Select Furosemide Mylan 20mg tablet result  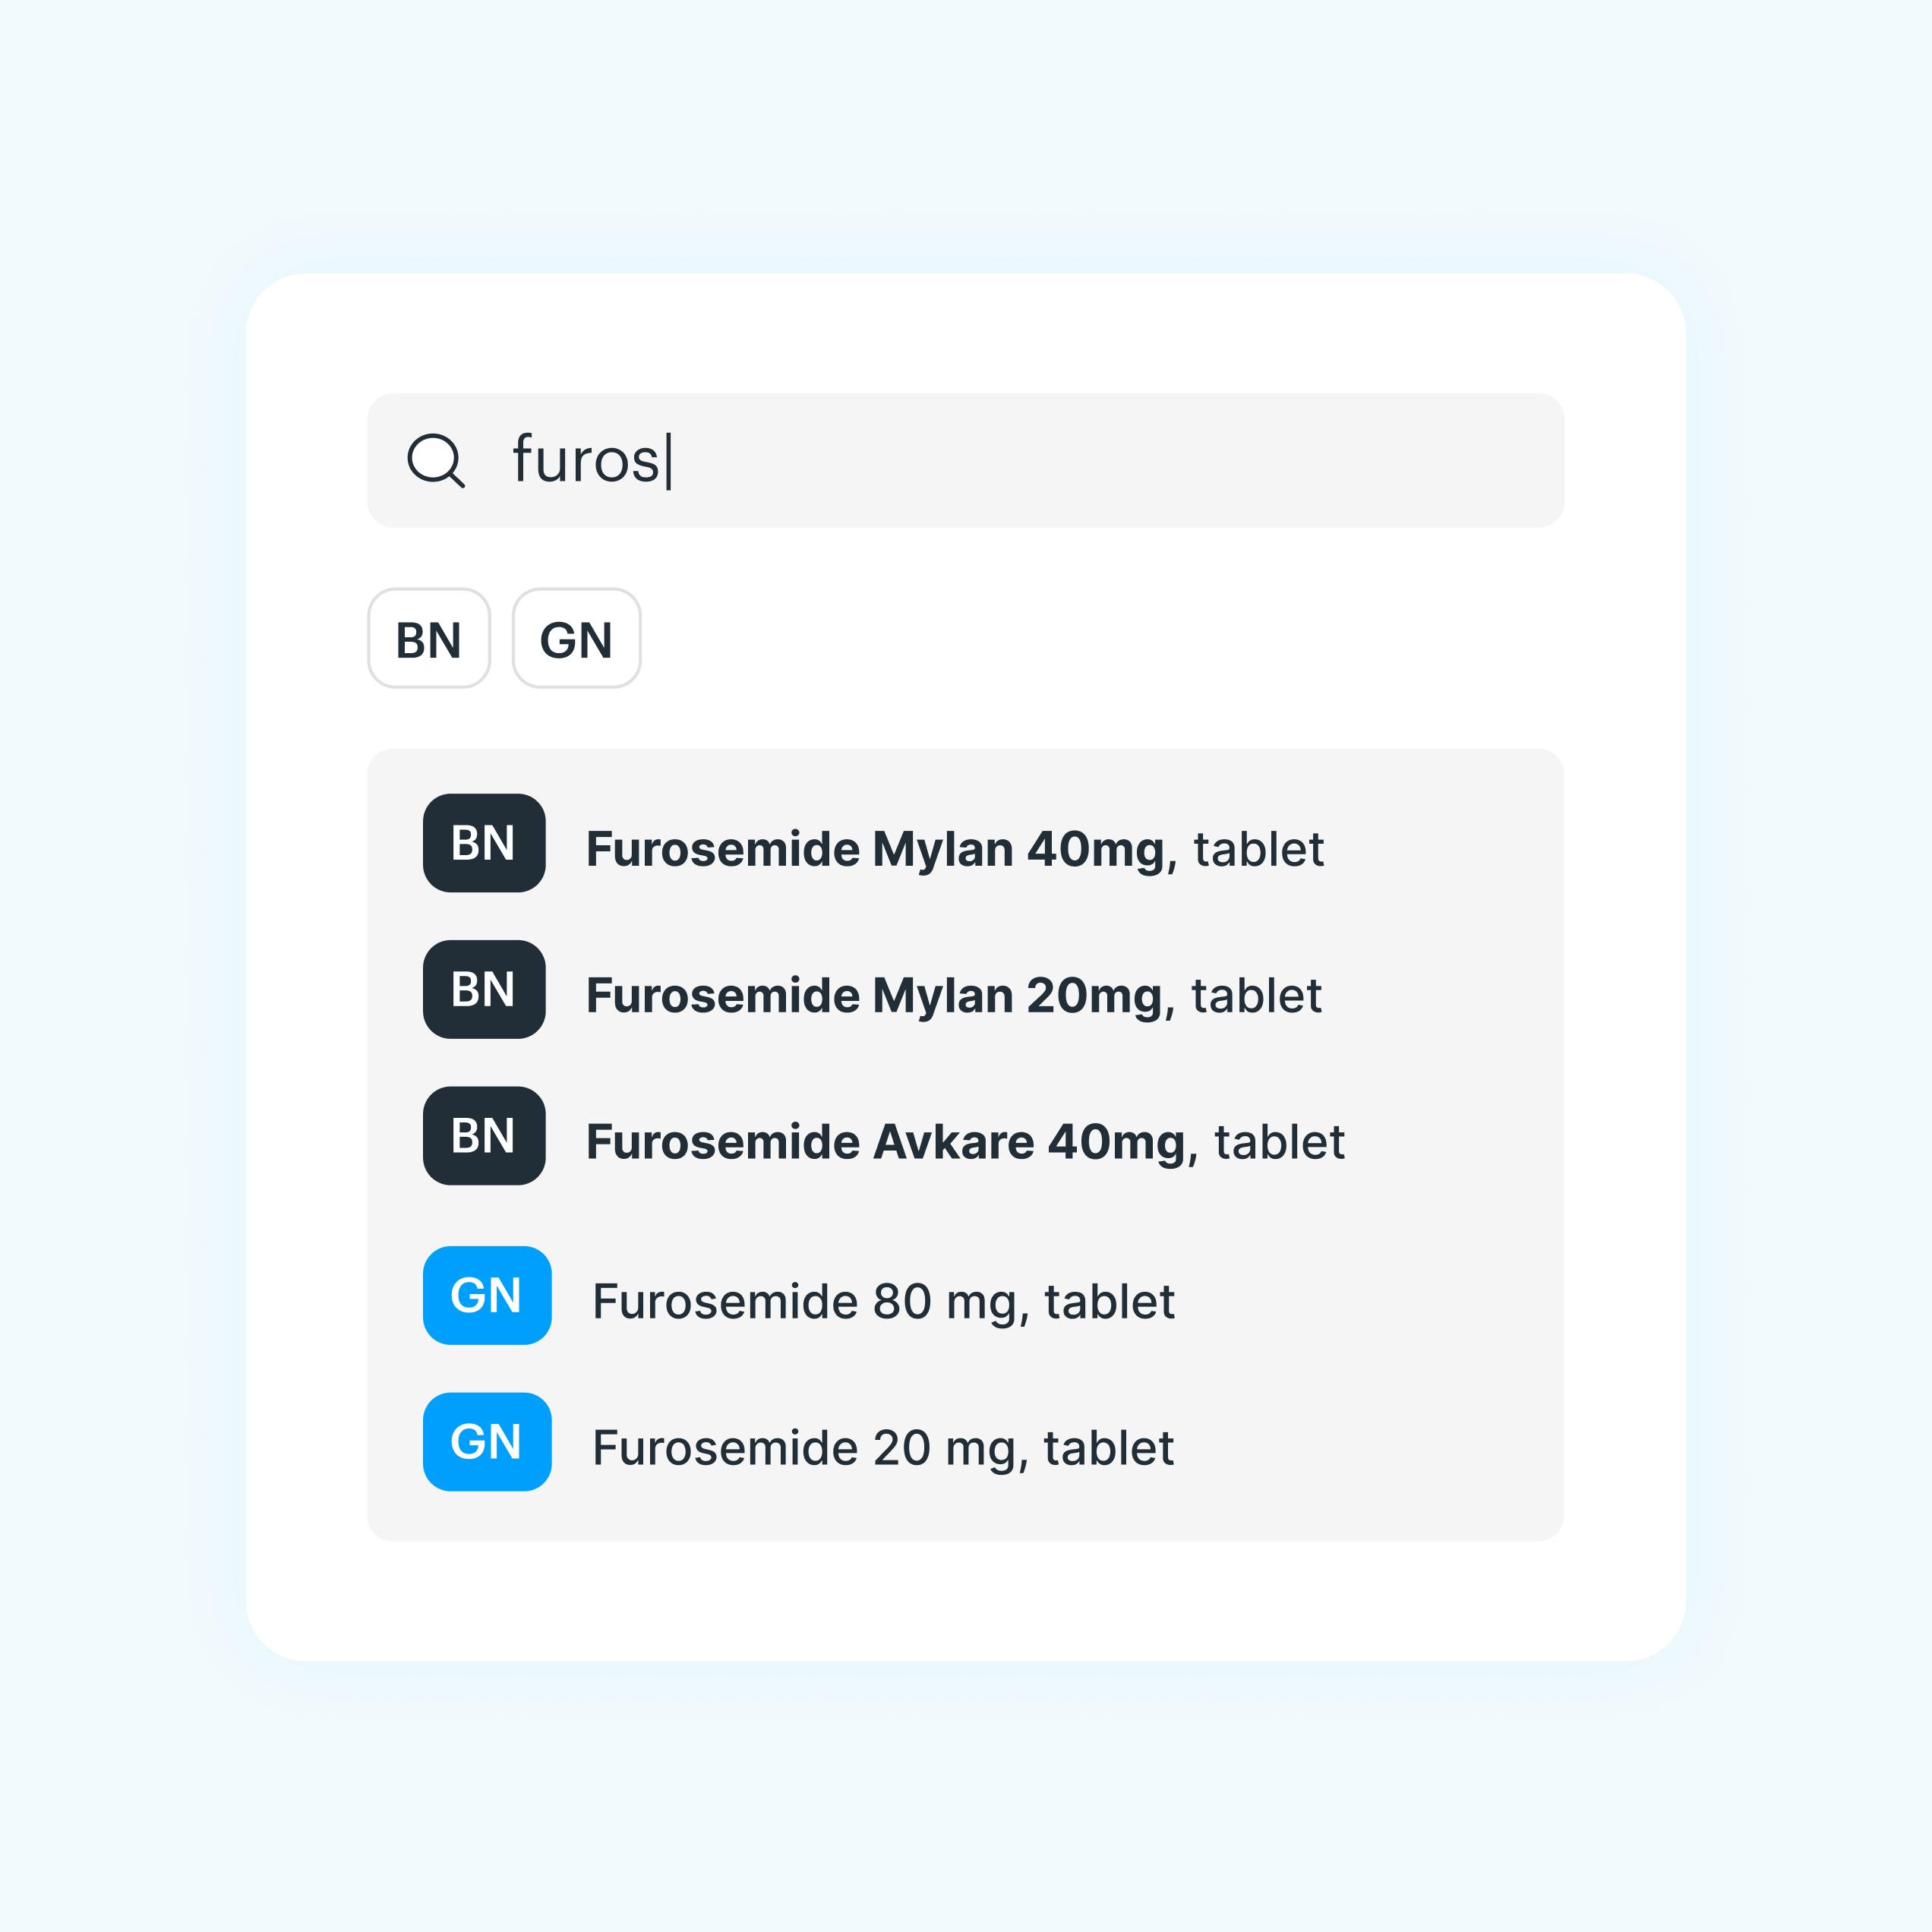coord(953,995)
